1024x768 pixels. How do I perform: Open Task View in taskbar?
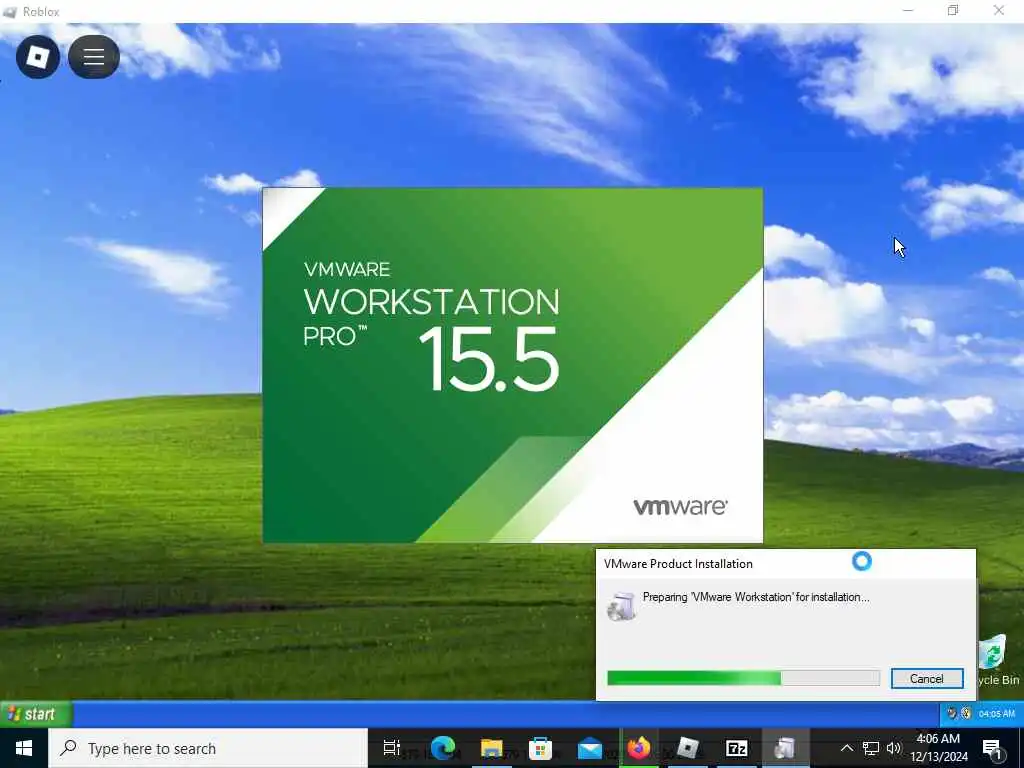point(392,748)
